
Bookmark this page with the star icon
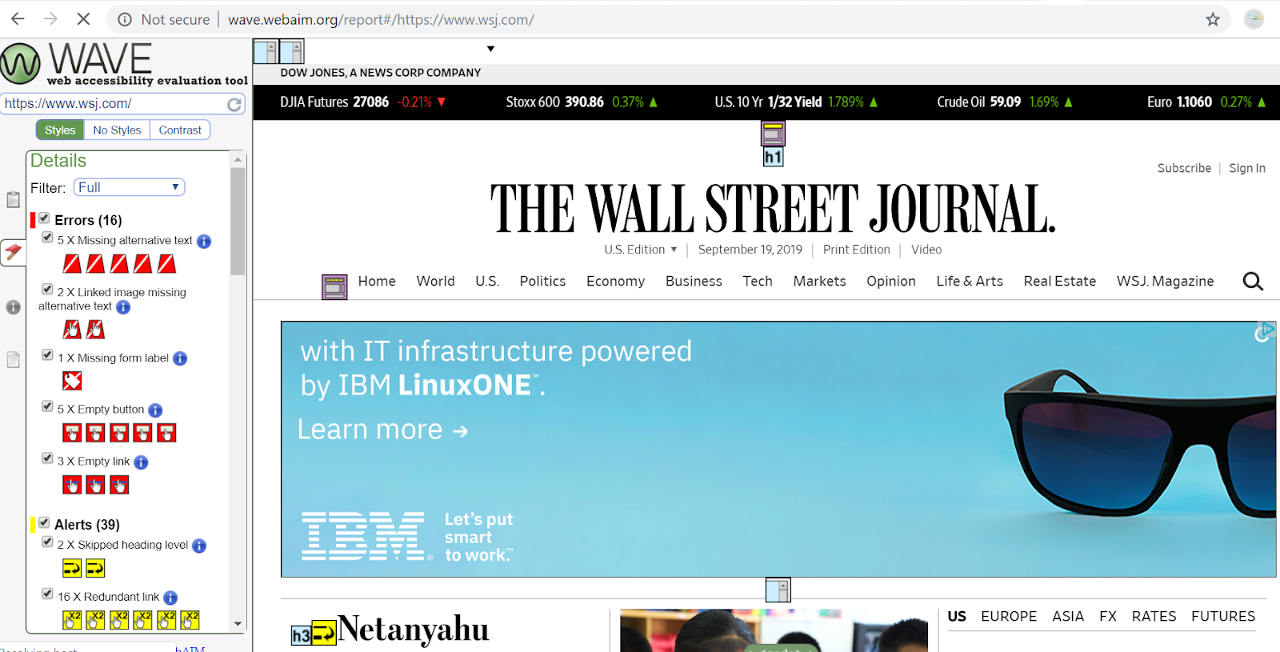1213,19
